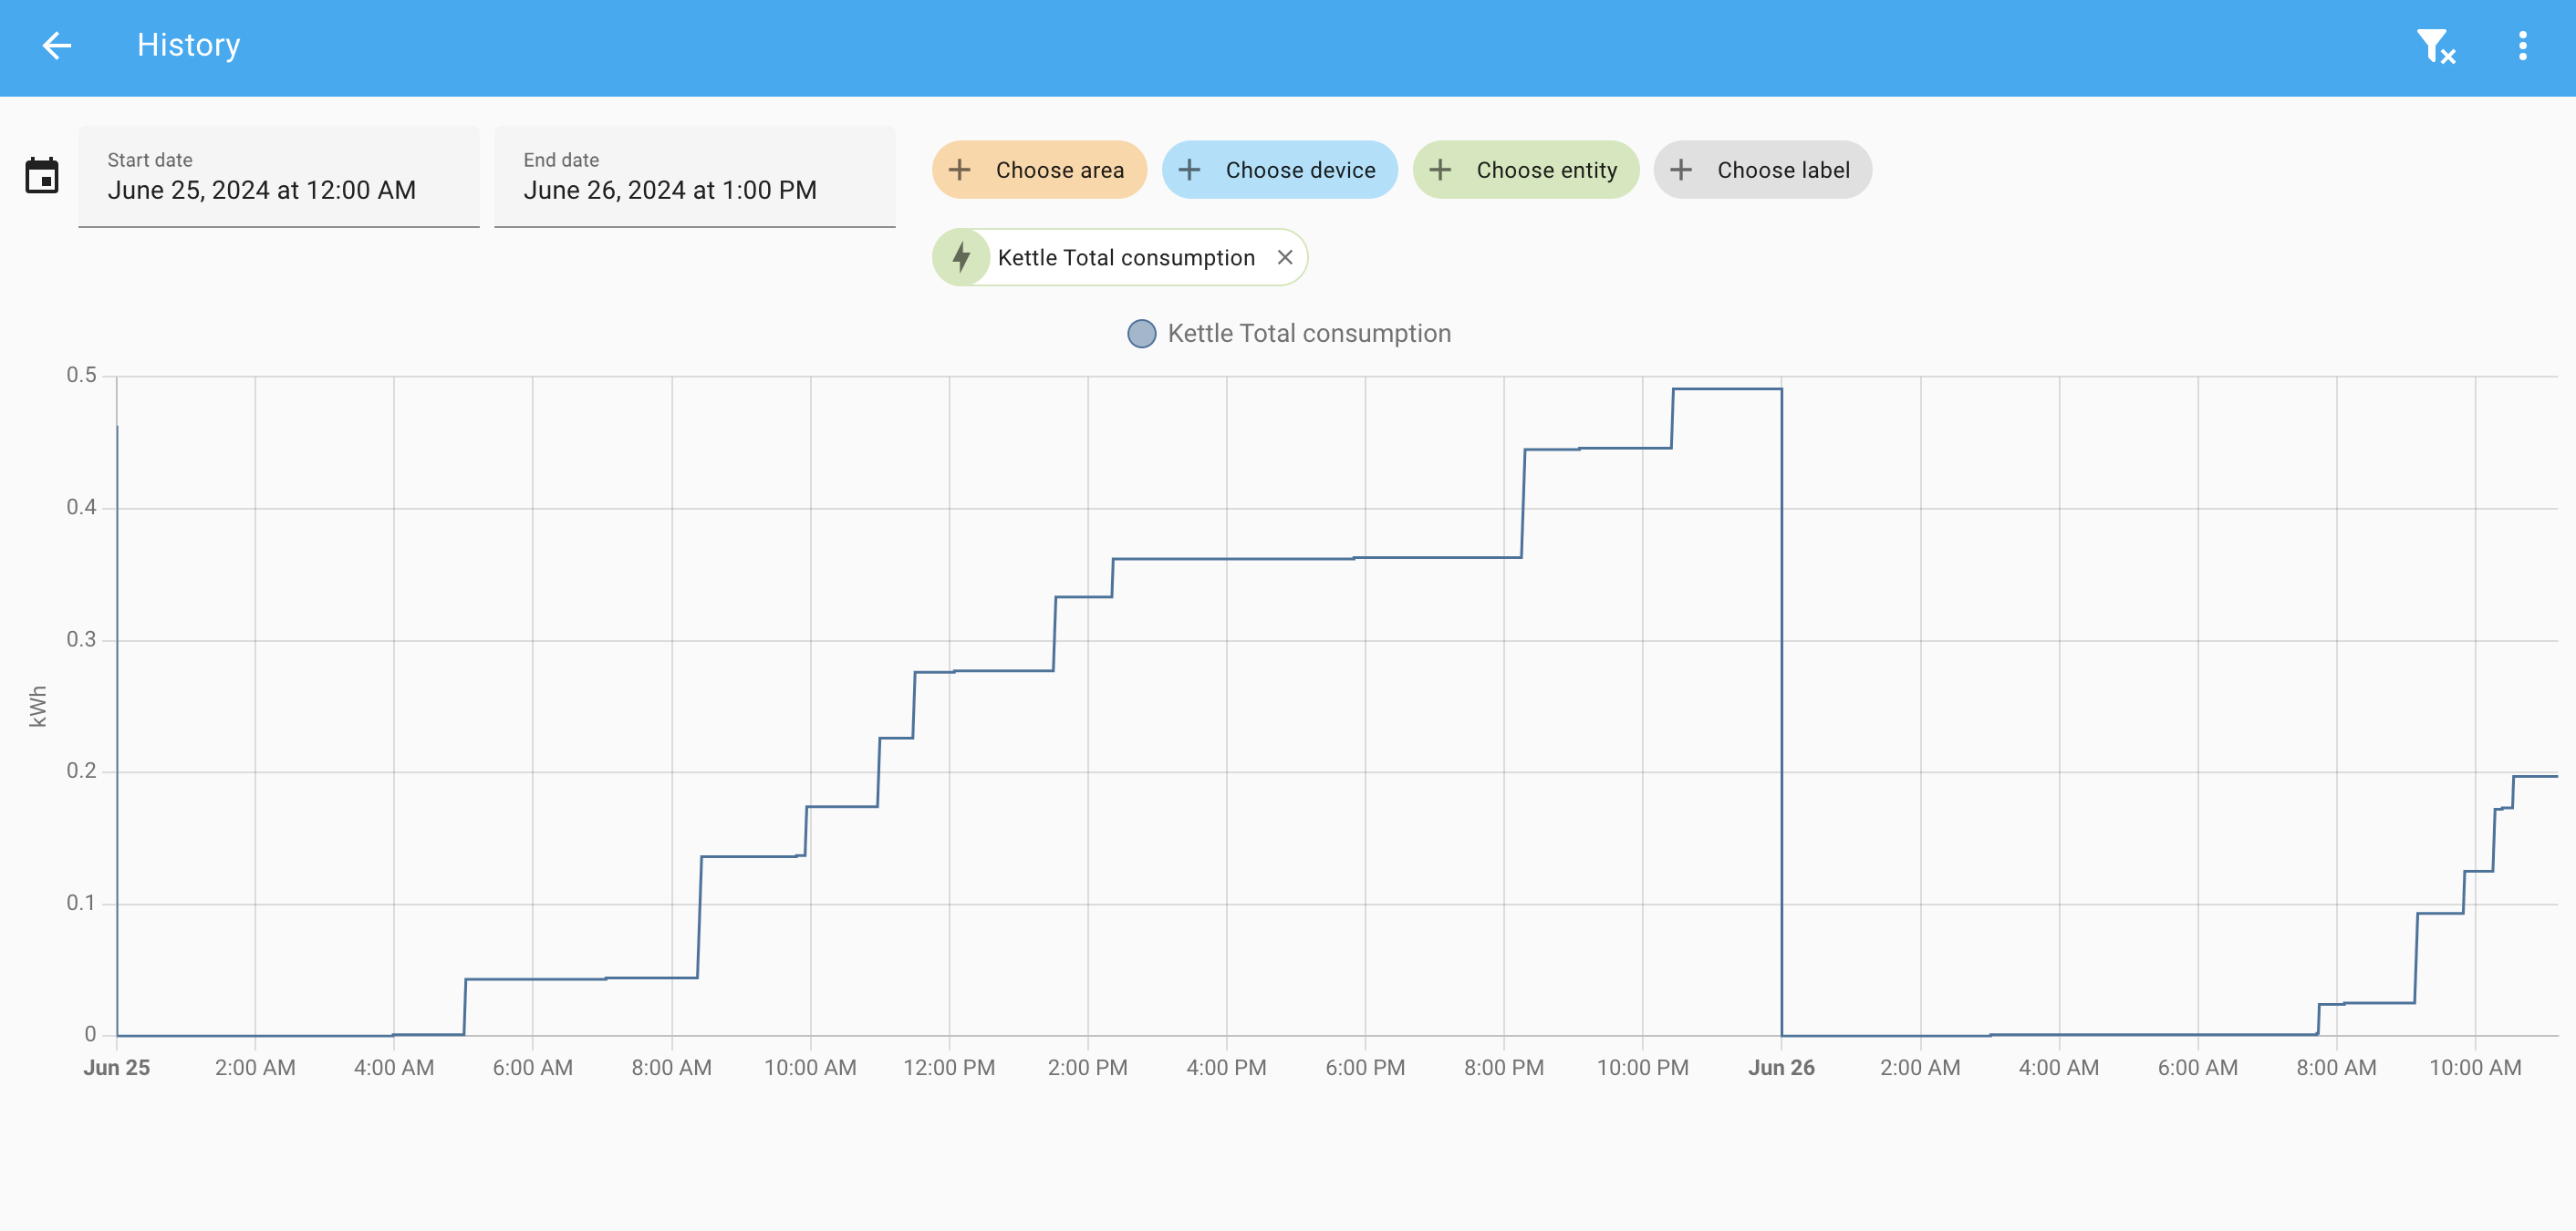Click the back arrow icon

57,45
